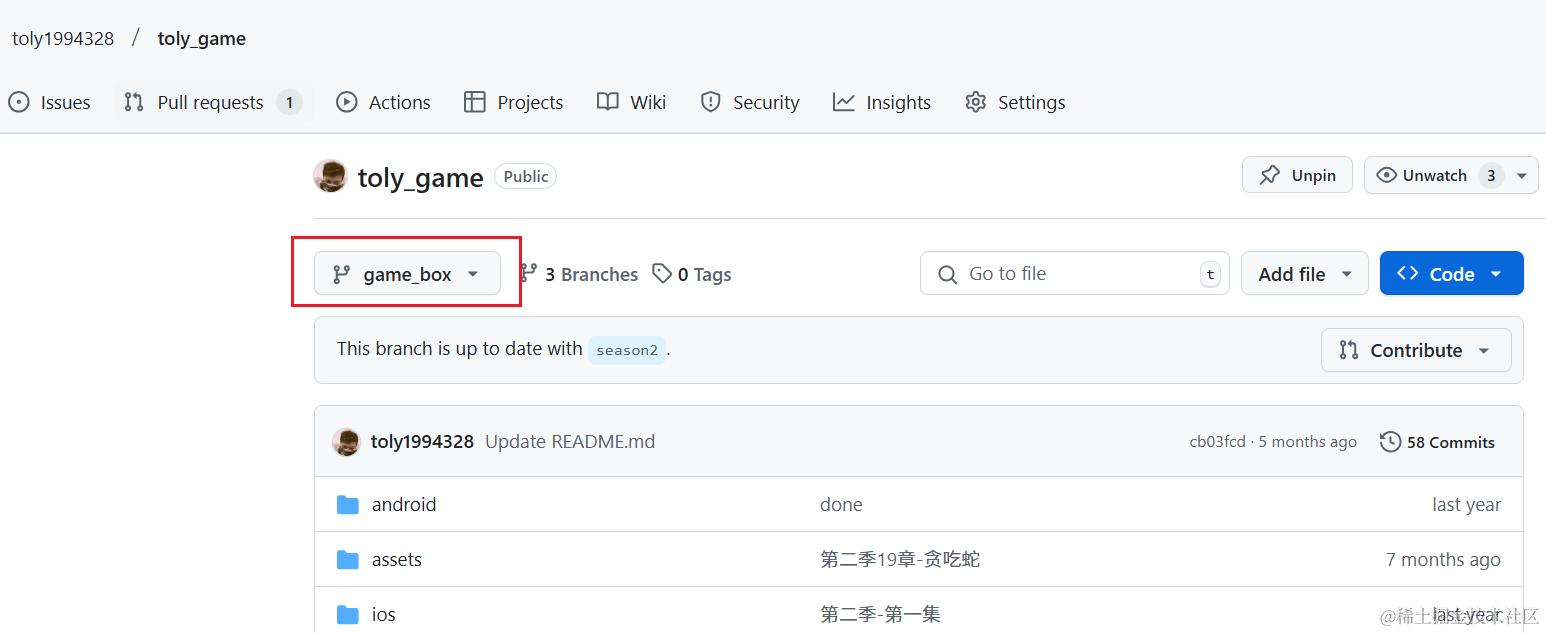Viewport: 1546px width, 633px height.
Task: Open the assets folder
Action: point(397,560)
